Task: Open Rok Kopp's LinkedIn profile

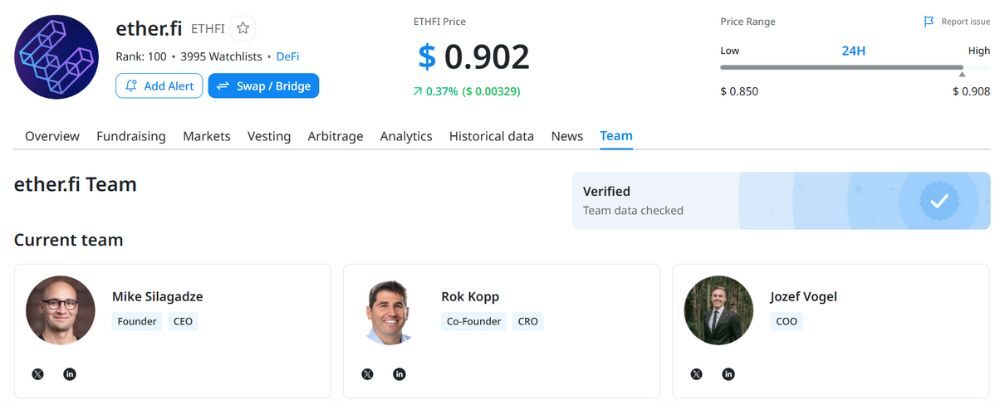Action: point(399,374)
